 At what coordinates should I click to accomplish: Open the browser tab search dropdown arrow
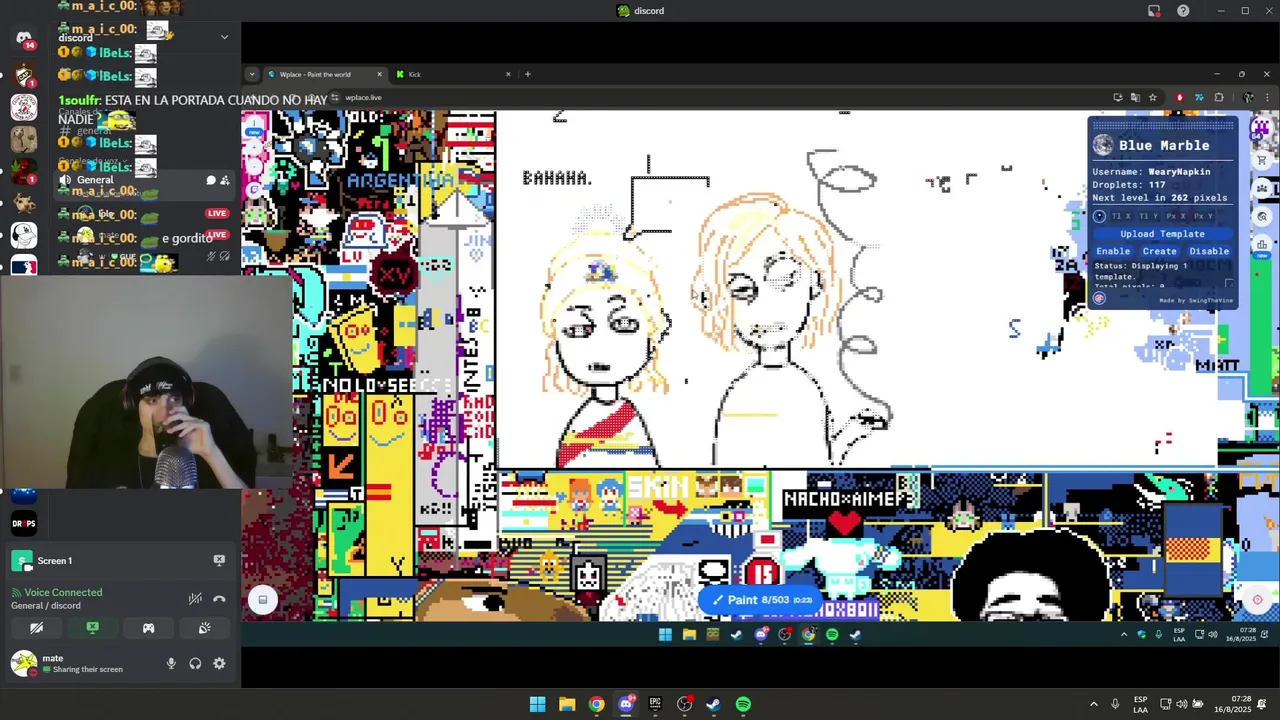252,74
